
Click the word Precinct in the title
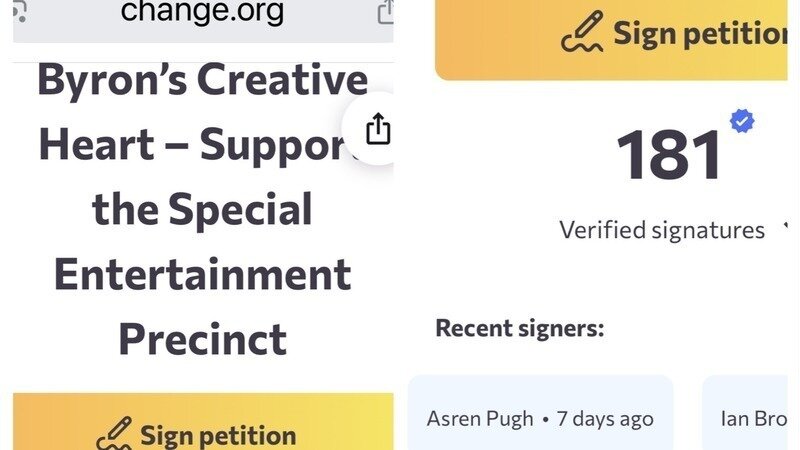[x=202, y=339]
